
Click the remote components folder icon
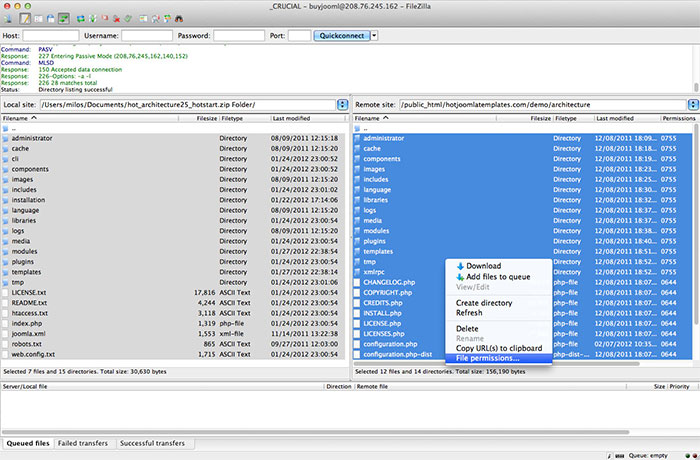(x=357, y=159)
